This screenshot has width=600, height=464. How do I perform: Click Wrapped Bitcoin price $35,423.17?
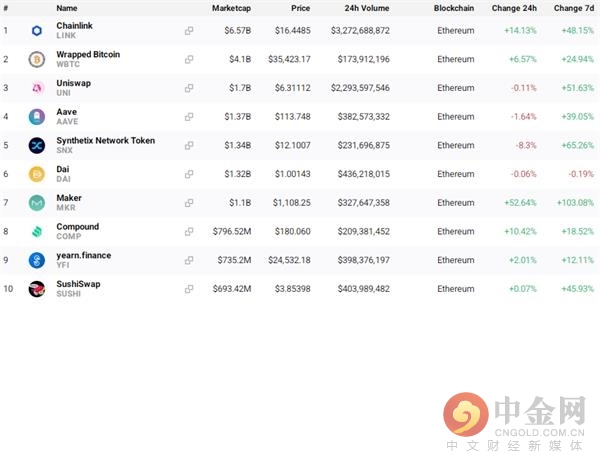pos(289,59)
